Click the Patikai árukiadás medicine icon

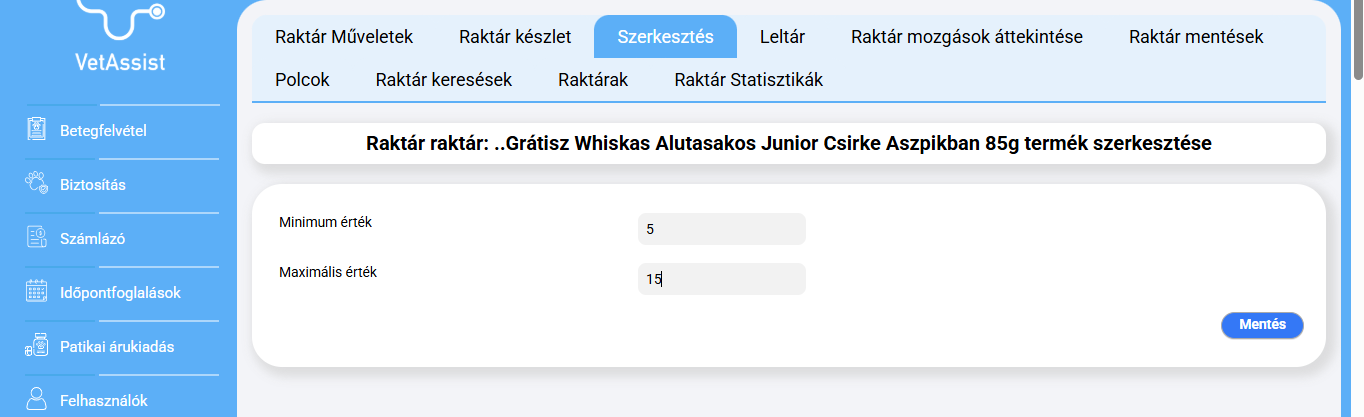(x=37, y=347)
